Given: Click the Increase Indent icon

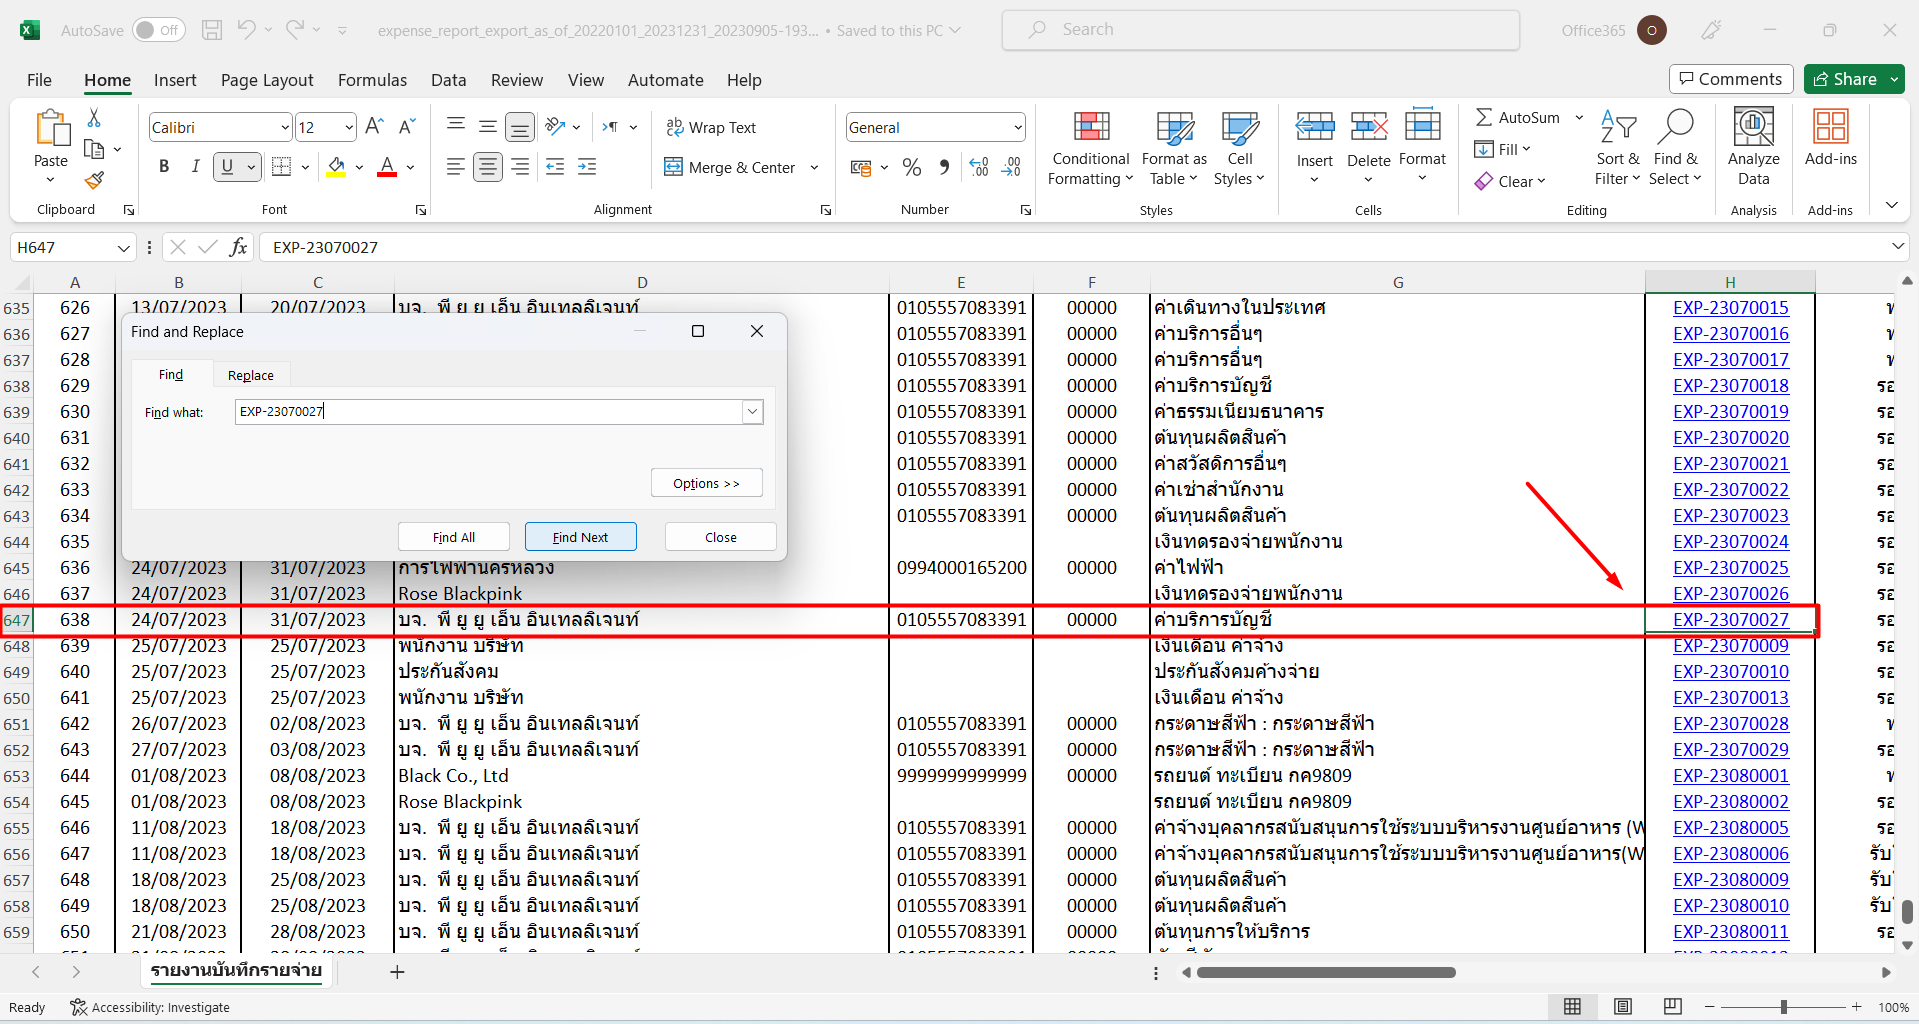Looking at the screenshot, I should (x=587, y=167).
